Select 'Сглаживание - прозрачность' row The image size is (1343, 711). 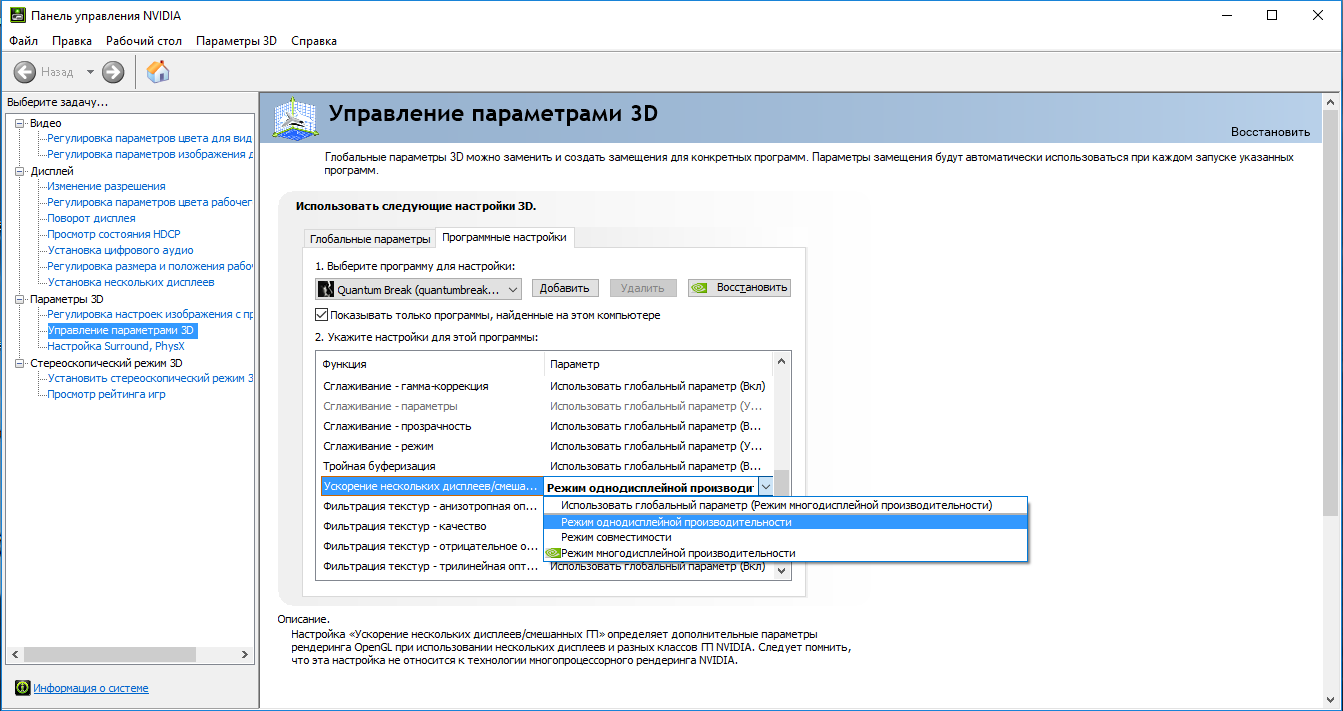[x=548, y=426]
